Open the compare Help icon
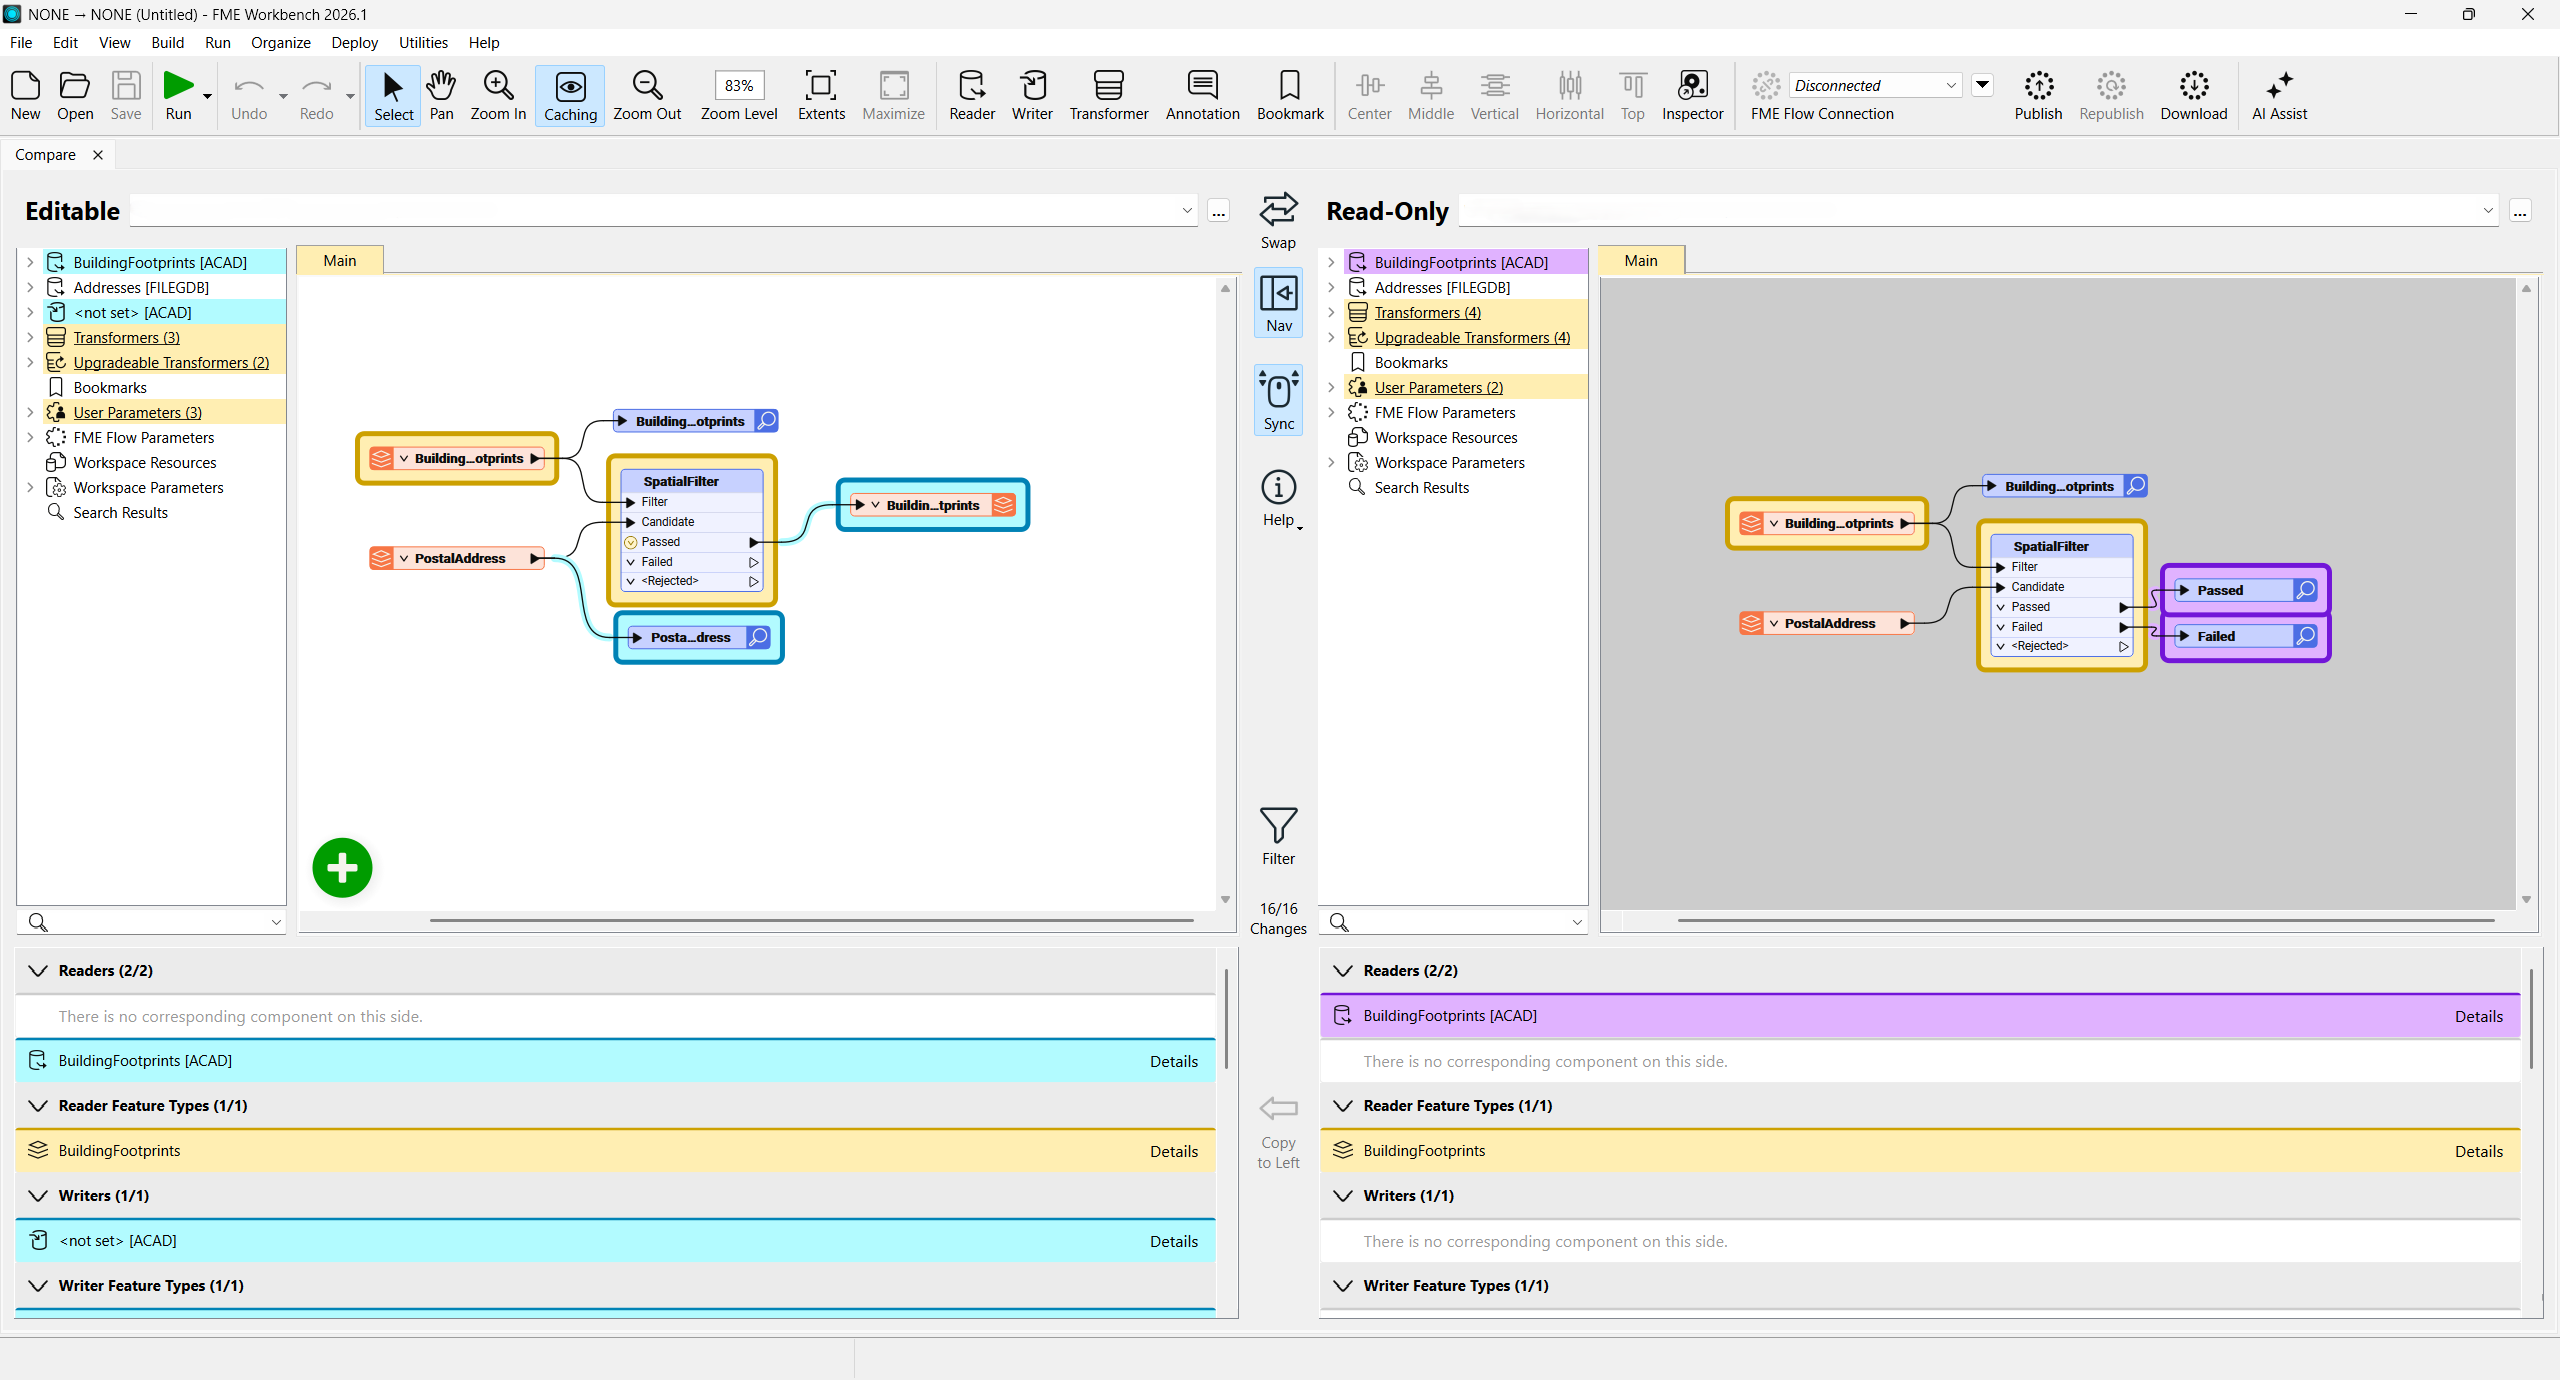This screenshot has height=1380, width=2560. tap(1278, 498)
